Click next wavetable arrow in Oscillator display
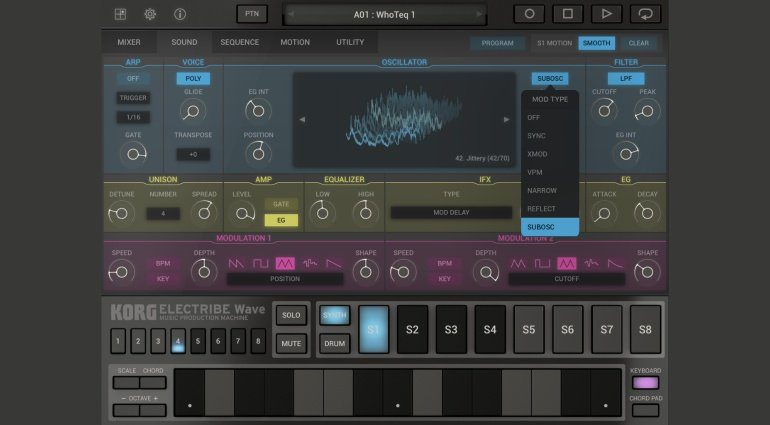Viewport: 770px width, 425px height. pyautogui.click(x=506, y=120)
